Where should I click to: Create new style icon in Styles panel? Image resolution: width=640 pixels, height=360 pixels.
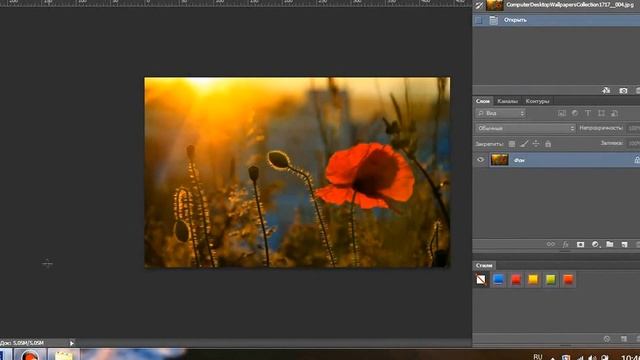[x=624, y=339]
